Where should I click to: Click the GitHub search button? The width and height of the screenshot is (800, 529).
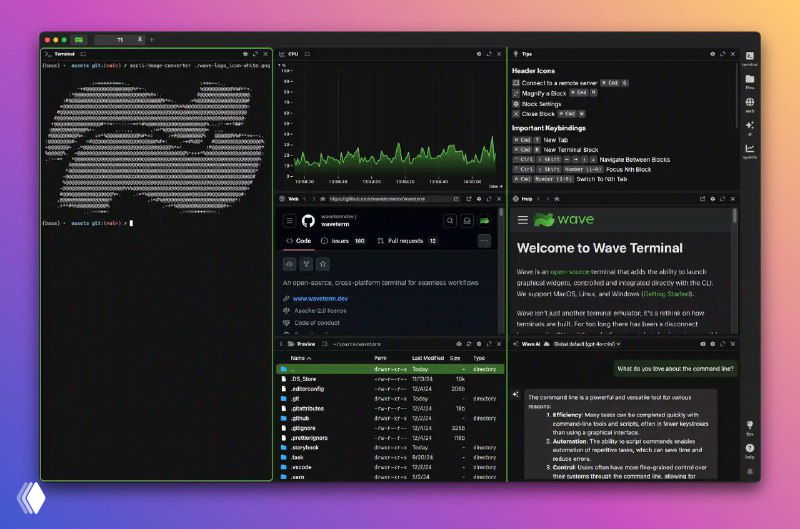450,221
